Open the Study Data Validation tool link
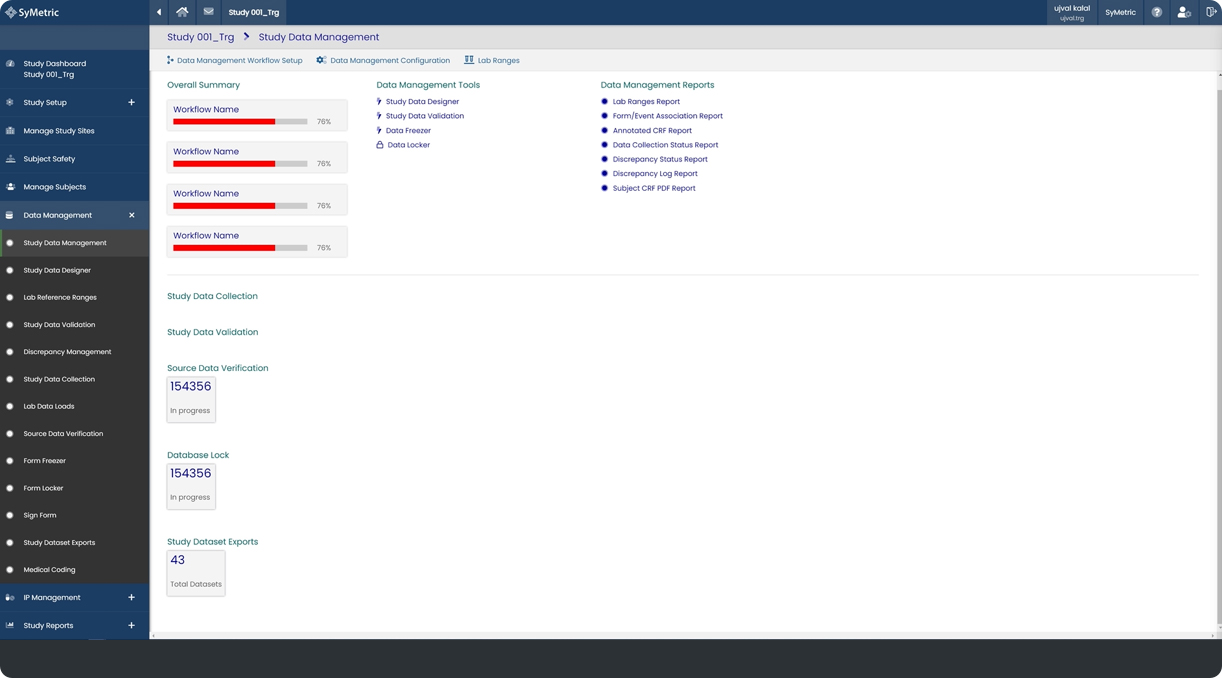 pos(425,116)
